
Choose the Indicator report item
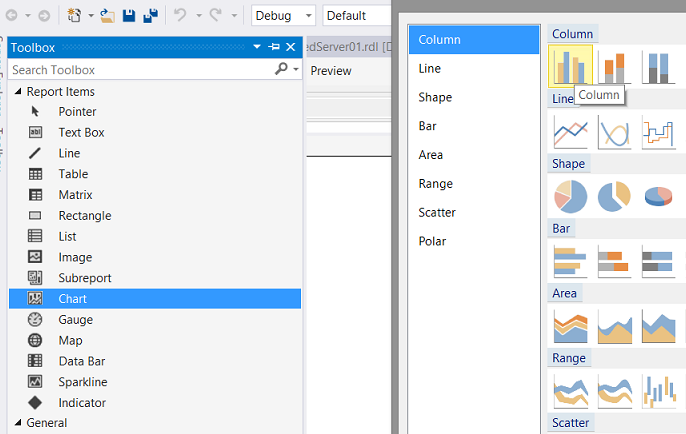155,402
